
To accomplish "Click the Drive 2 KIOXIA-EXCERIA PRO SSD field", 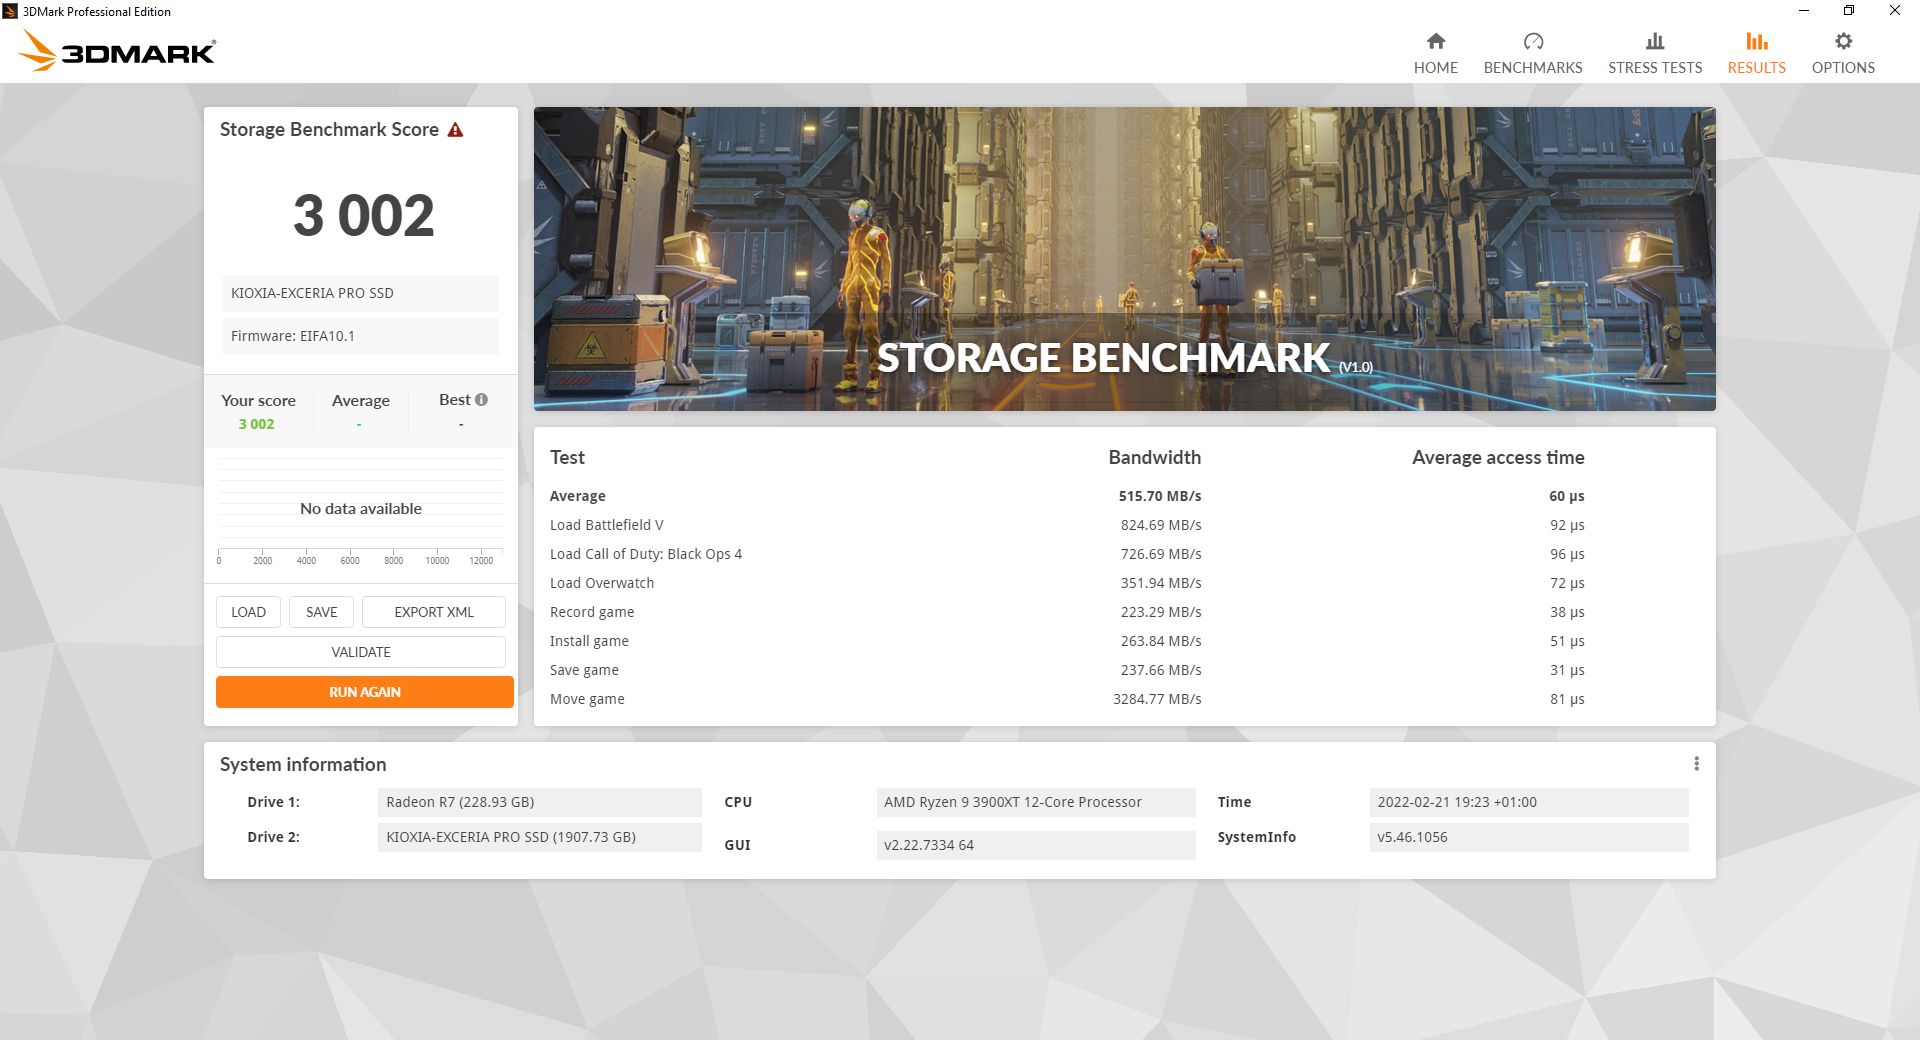I will click(x=539, y=837).
